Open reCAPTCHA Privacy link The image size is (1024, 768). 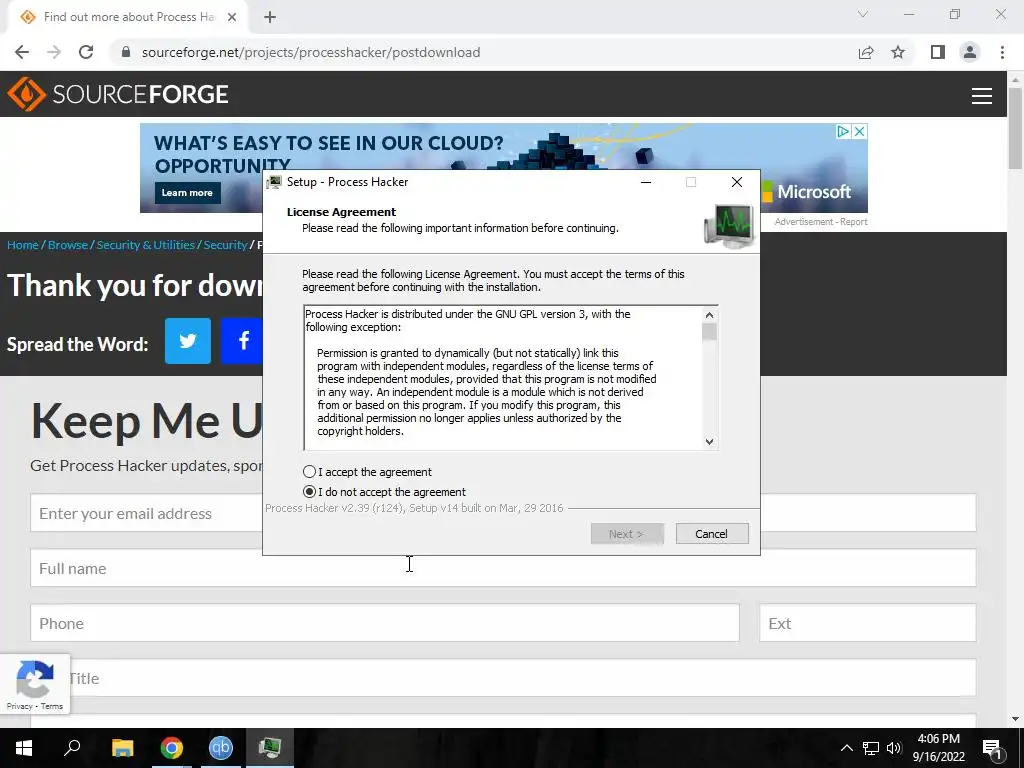click(19, 706)
